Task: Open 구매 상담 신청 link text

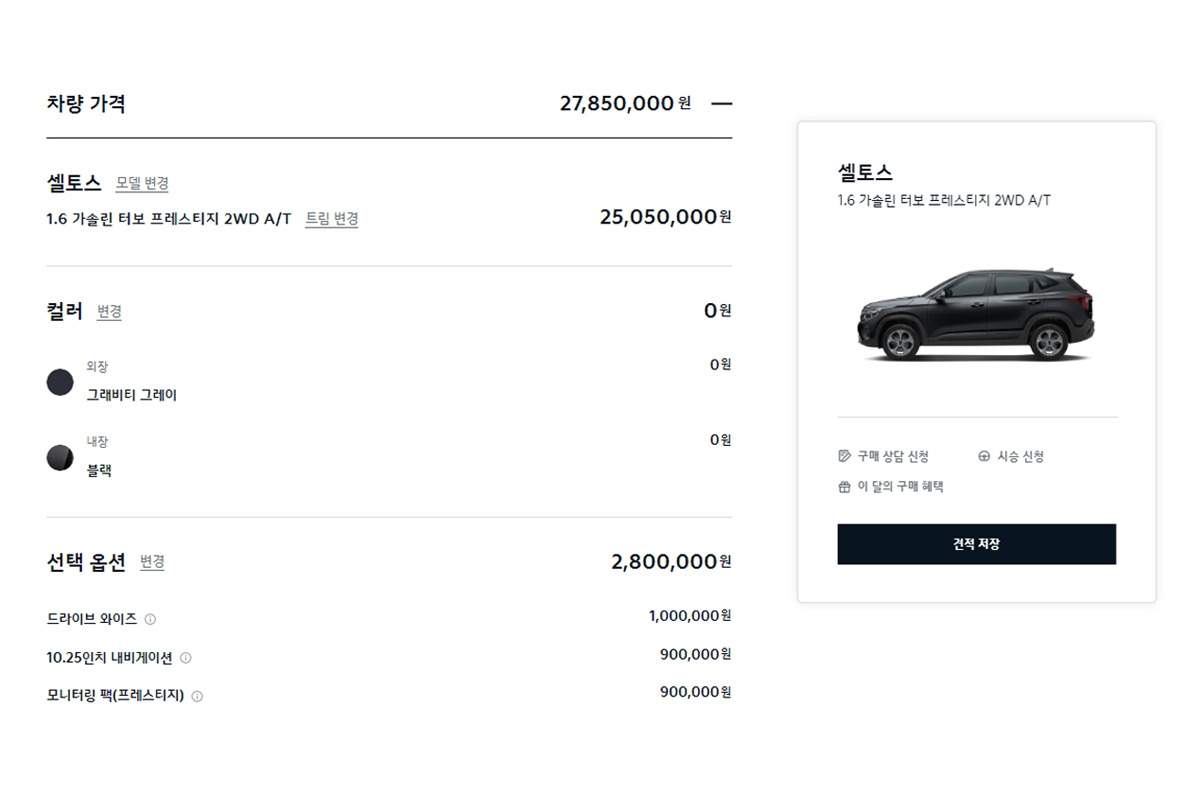Action: [892, 457]
